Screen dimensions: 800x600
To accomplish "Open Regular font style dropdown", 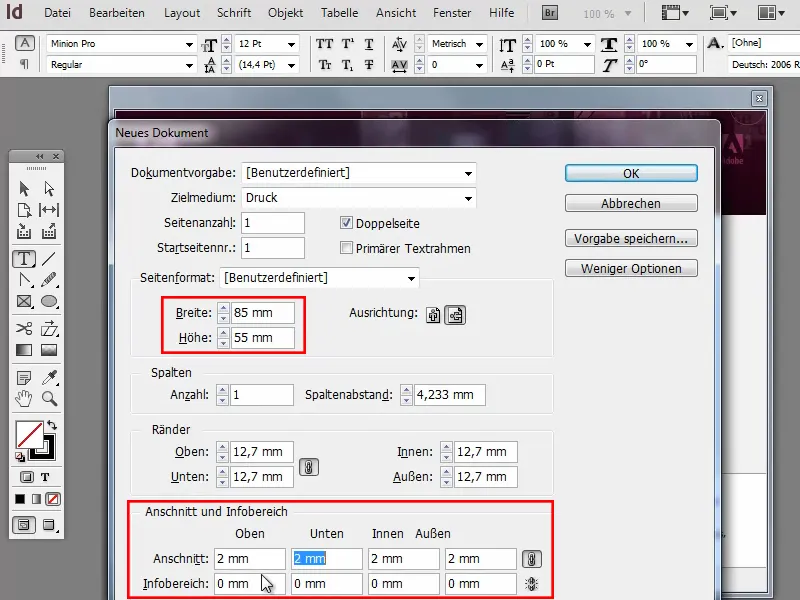I will 189,66.
